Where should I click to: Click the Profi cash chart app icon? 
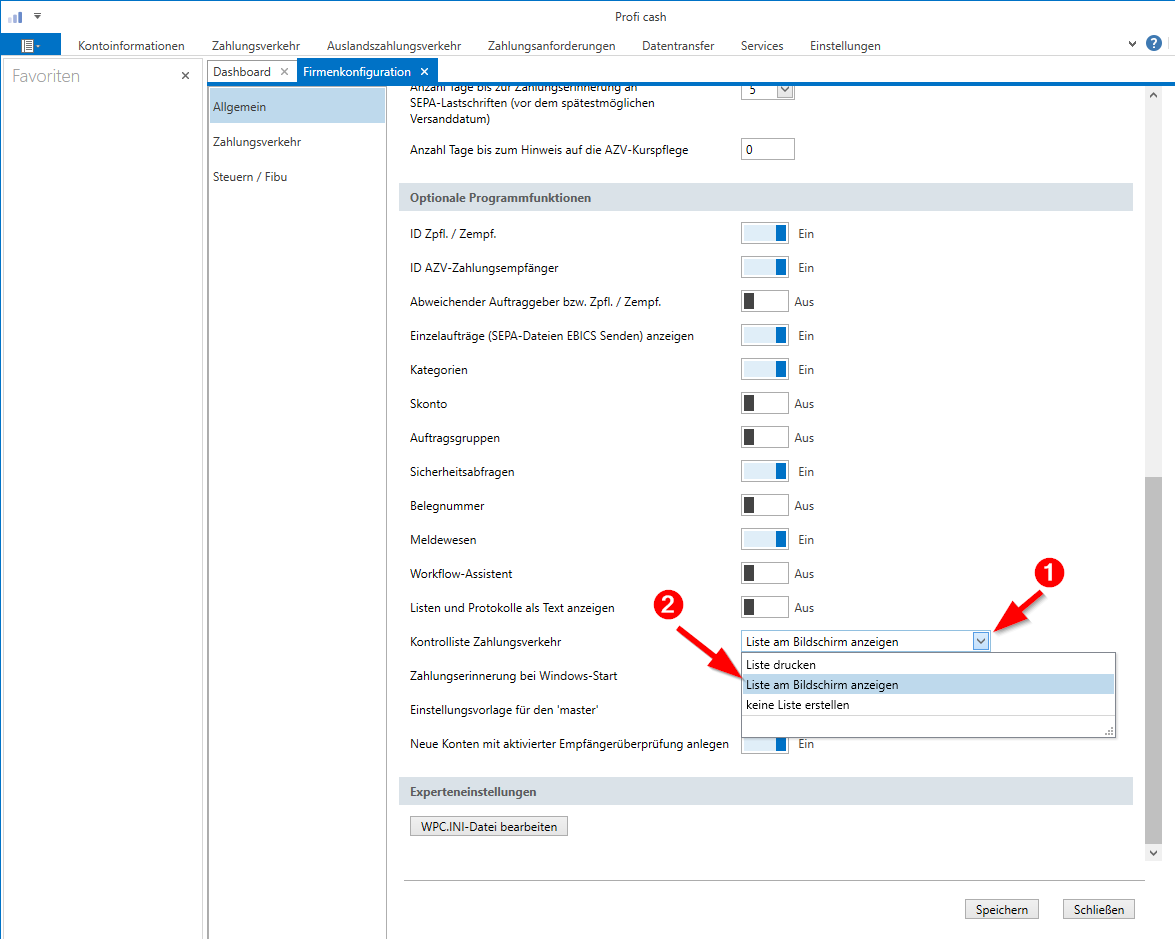[x=14, y=17]
